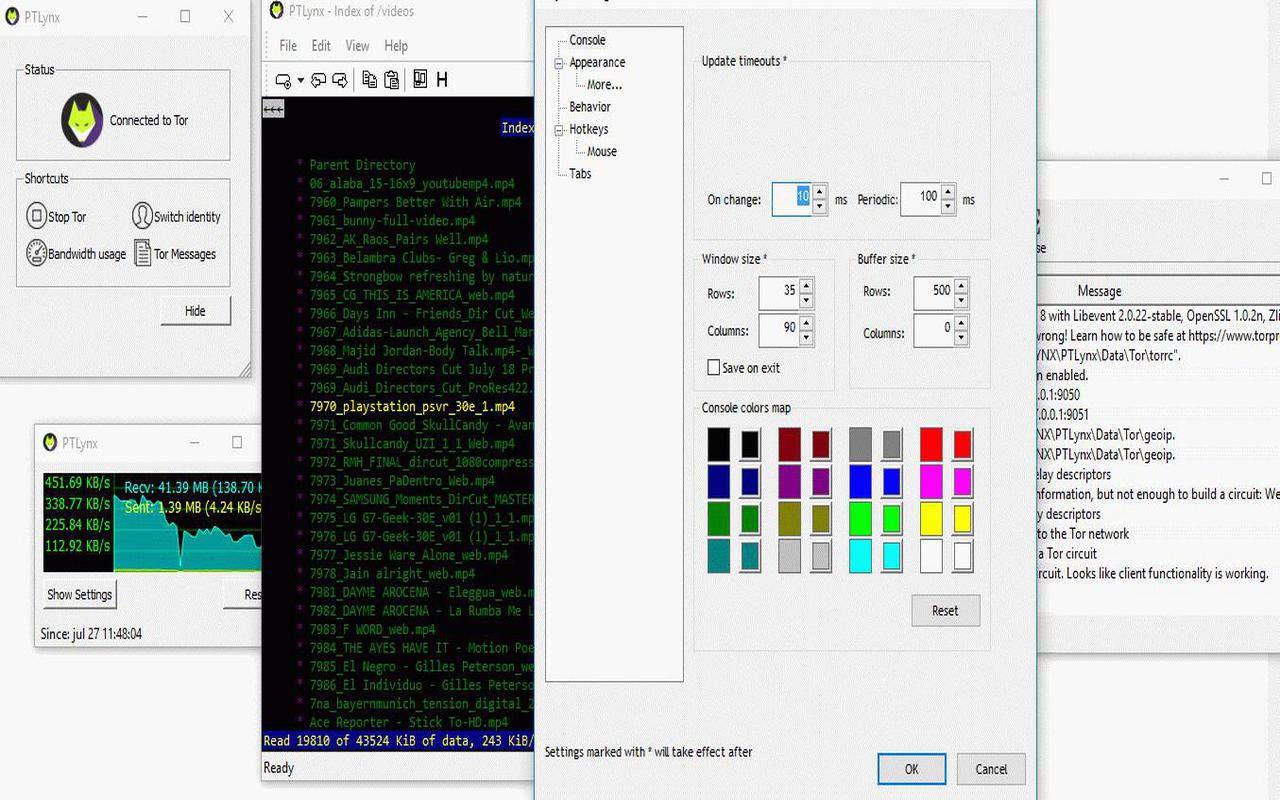This screenshot has height=800, width=1280.
Task: Pick the larger magenta swatch
Action: [x=931, y=481]
